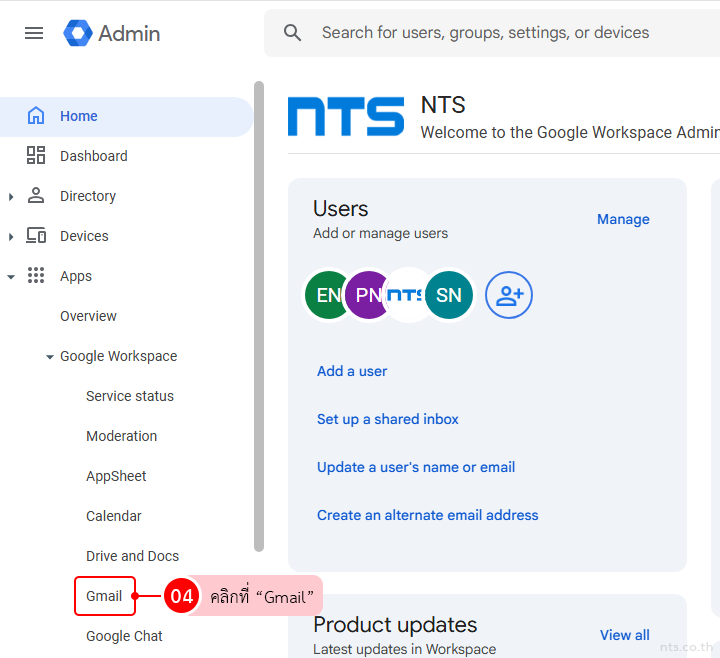Open AppSheet settings
720x658 pixels.
[116, 476]
